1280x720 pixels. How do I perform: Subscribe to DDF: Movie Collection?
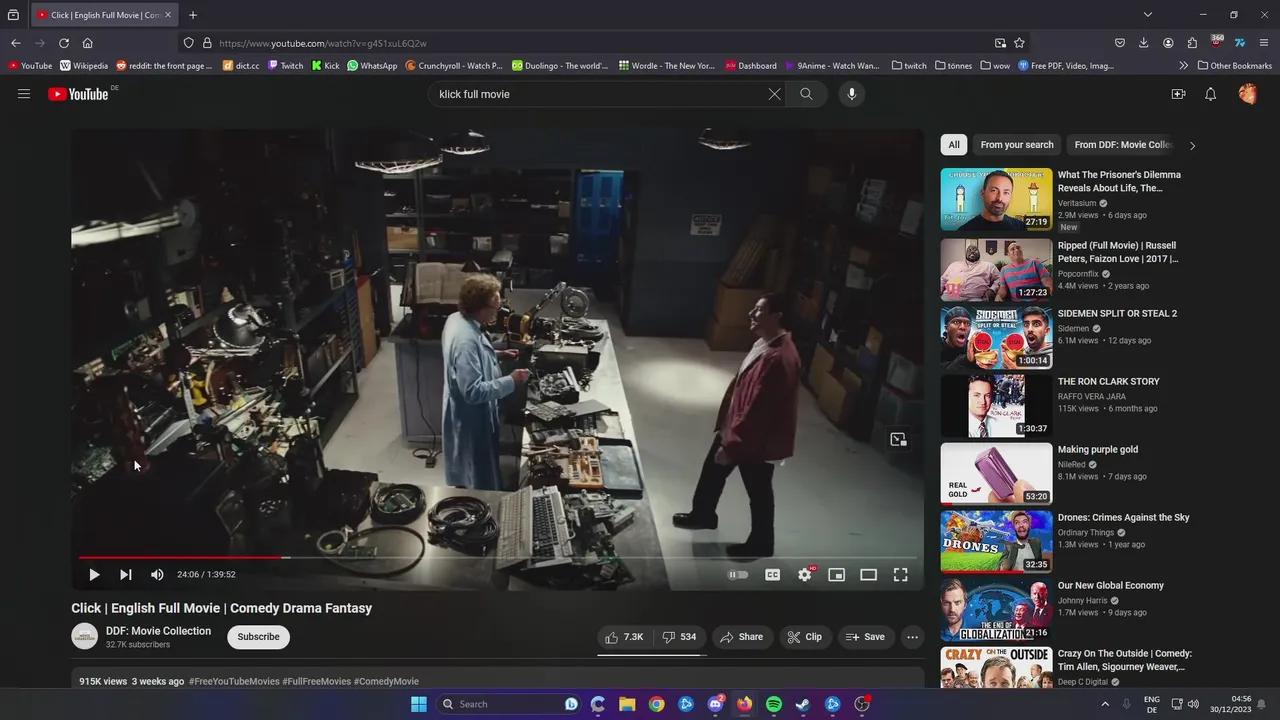click(258, 637)
